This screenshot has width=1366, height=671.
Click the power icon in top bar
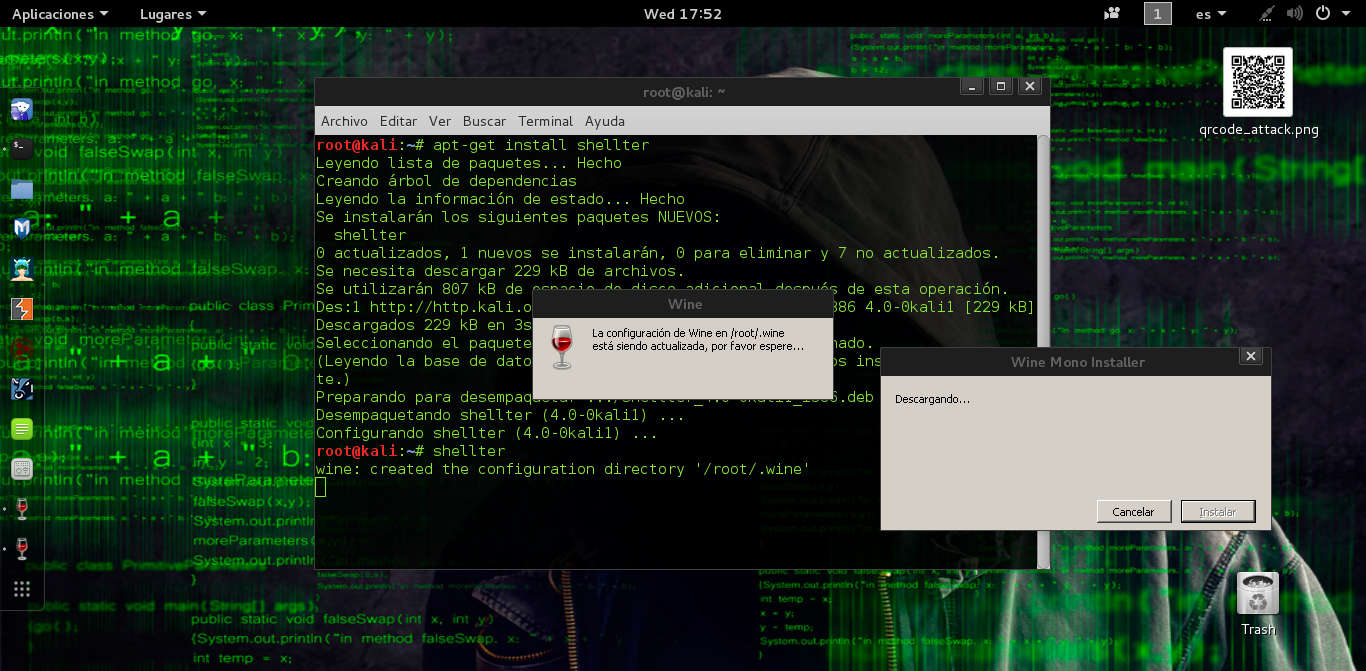(x=1323, y=14)
